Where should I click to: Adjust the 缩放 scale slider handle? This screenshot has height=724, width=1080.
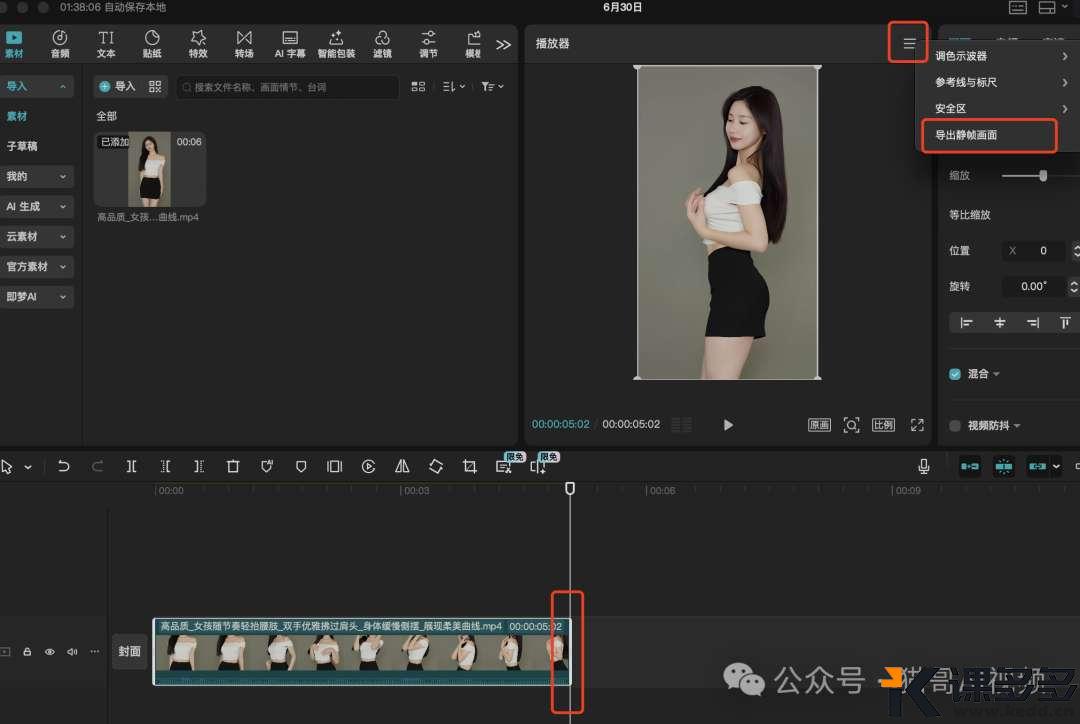tap(1043, 176)
